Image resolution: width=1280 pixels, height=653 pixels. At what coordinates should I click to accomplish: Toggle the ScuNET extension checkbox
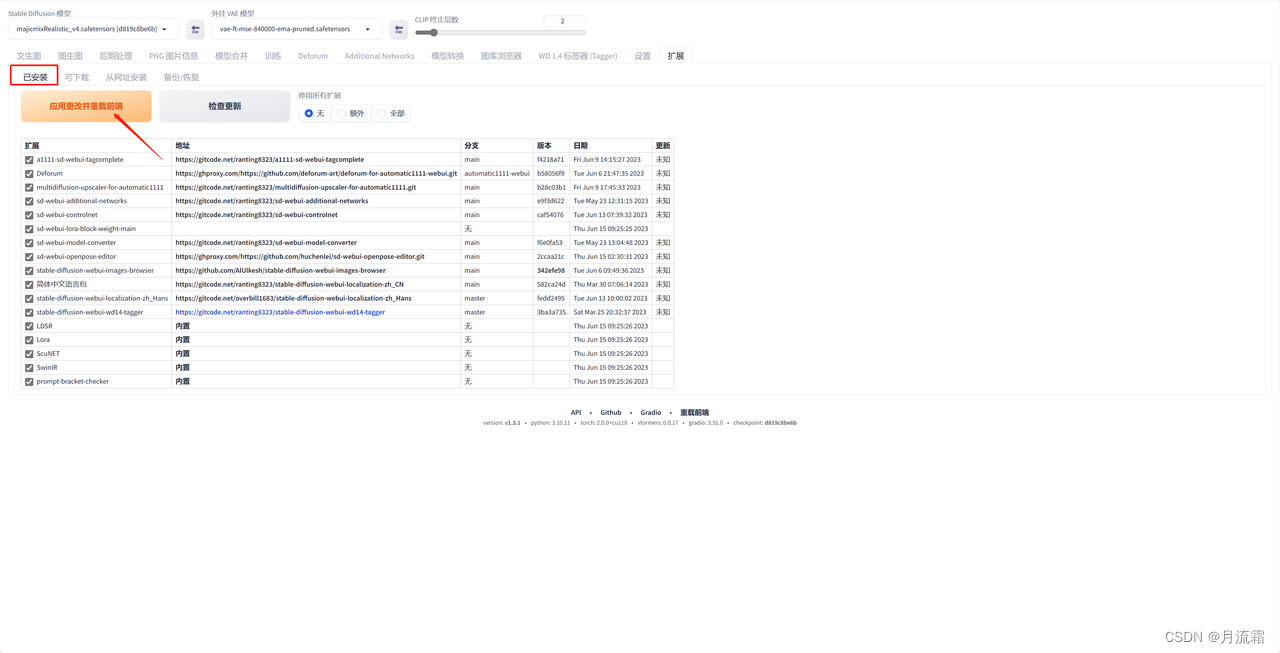(29, 354)
